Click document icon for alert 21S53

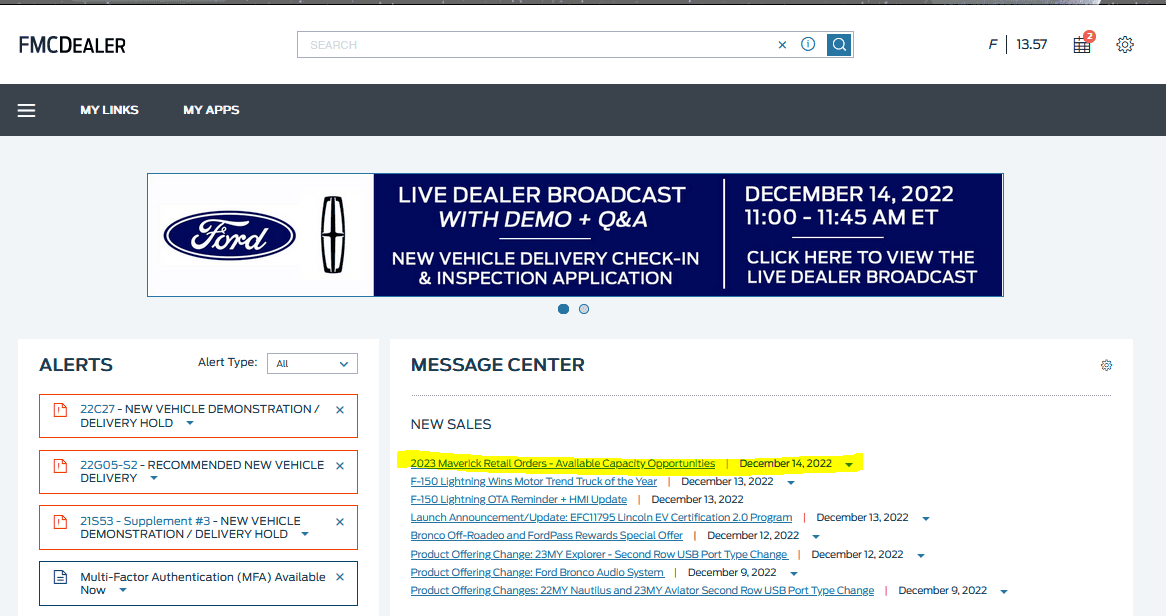pyautogui.click(x=60, y=522)
